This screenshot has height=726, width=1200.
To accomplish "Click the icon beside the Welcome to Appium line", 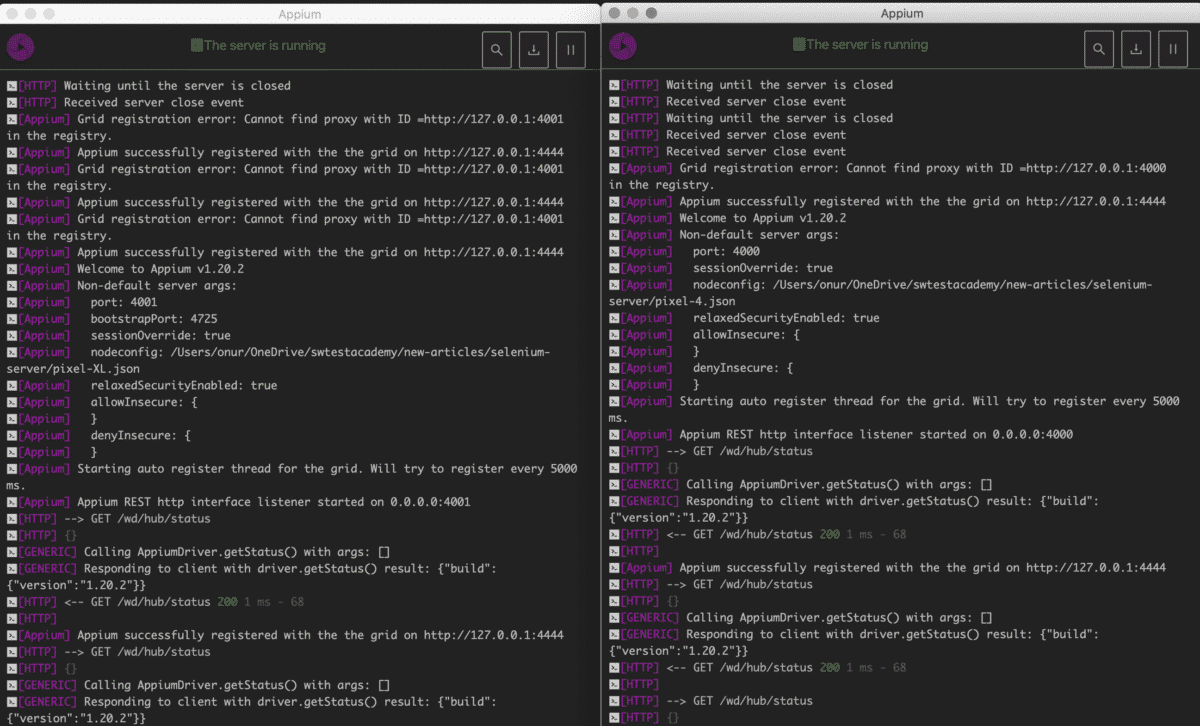I will (x=10, y=268).
